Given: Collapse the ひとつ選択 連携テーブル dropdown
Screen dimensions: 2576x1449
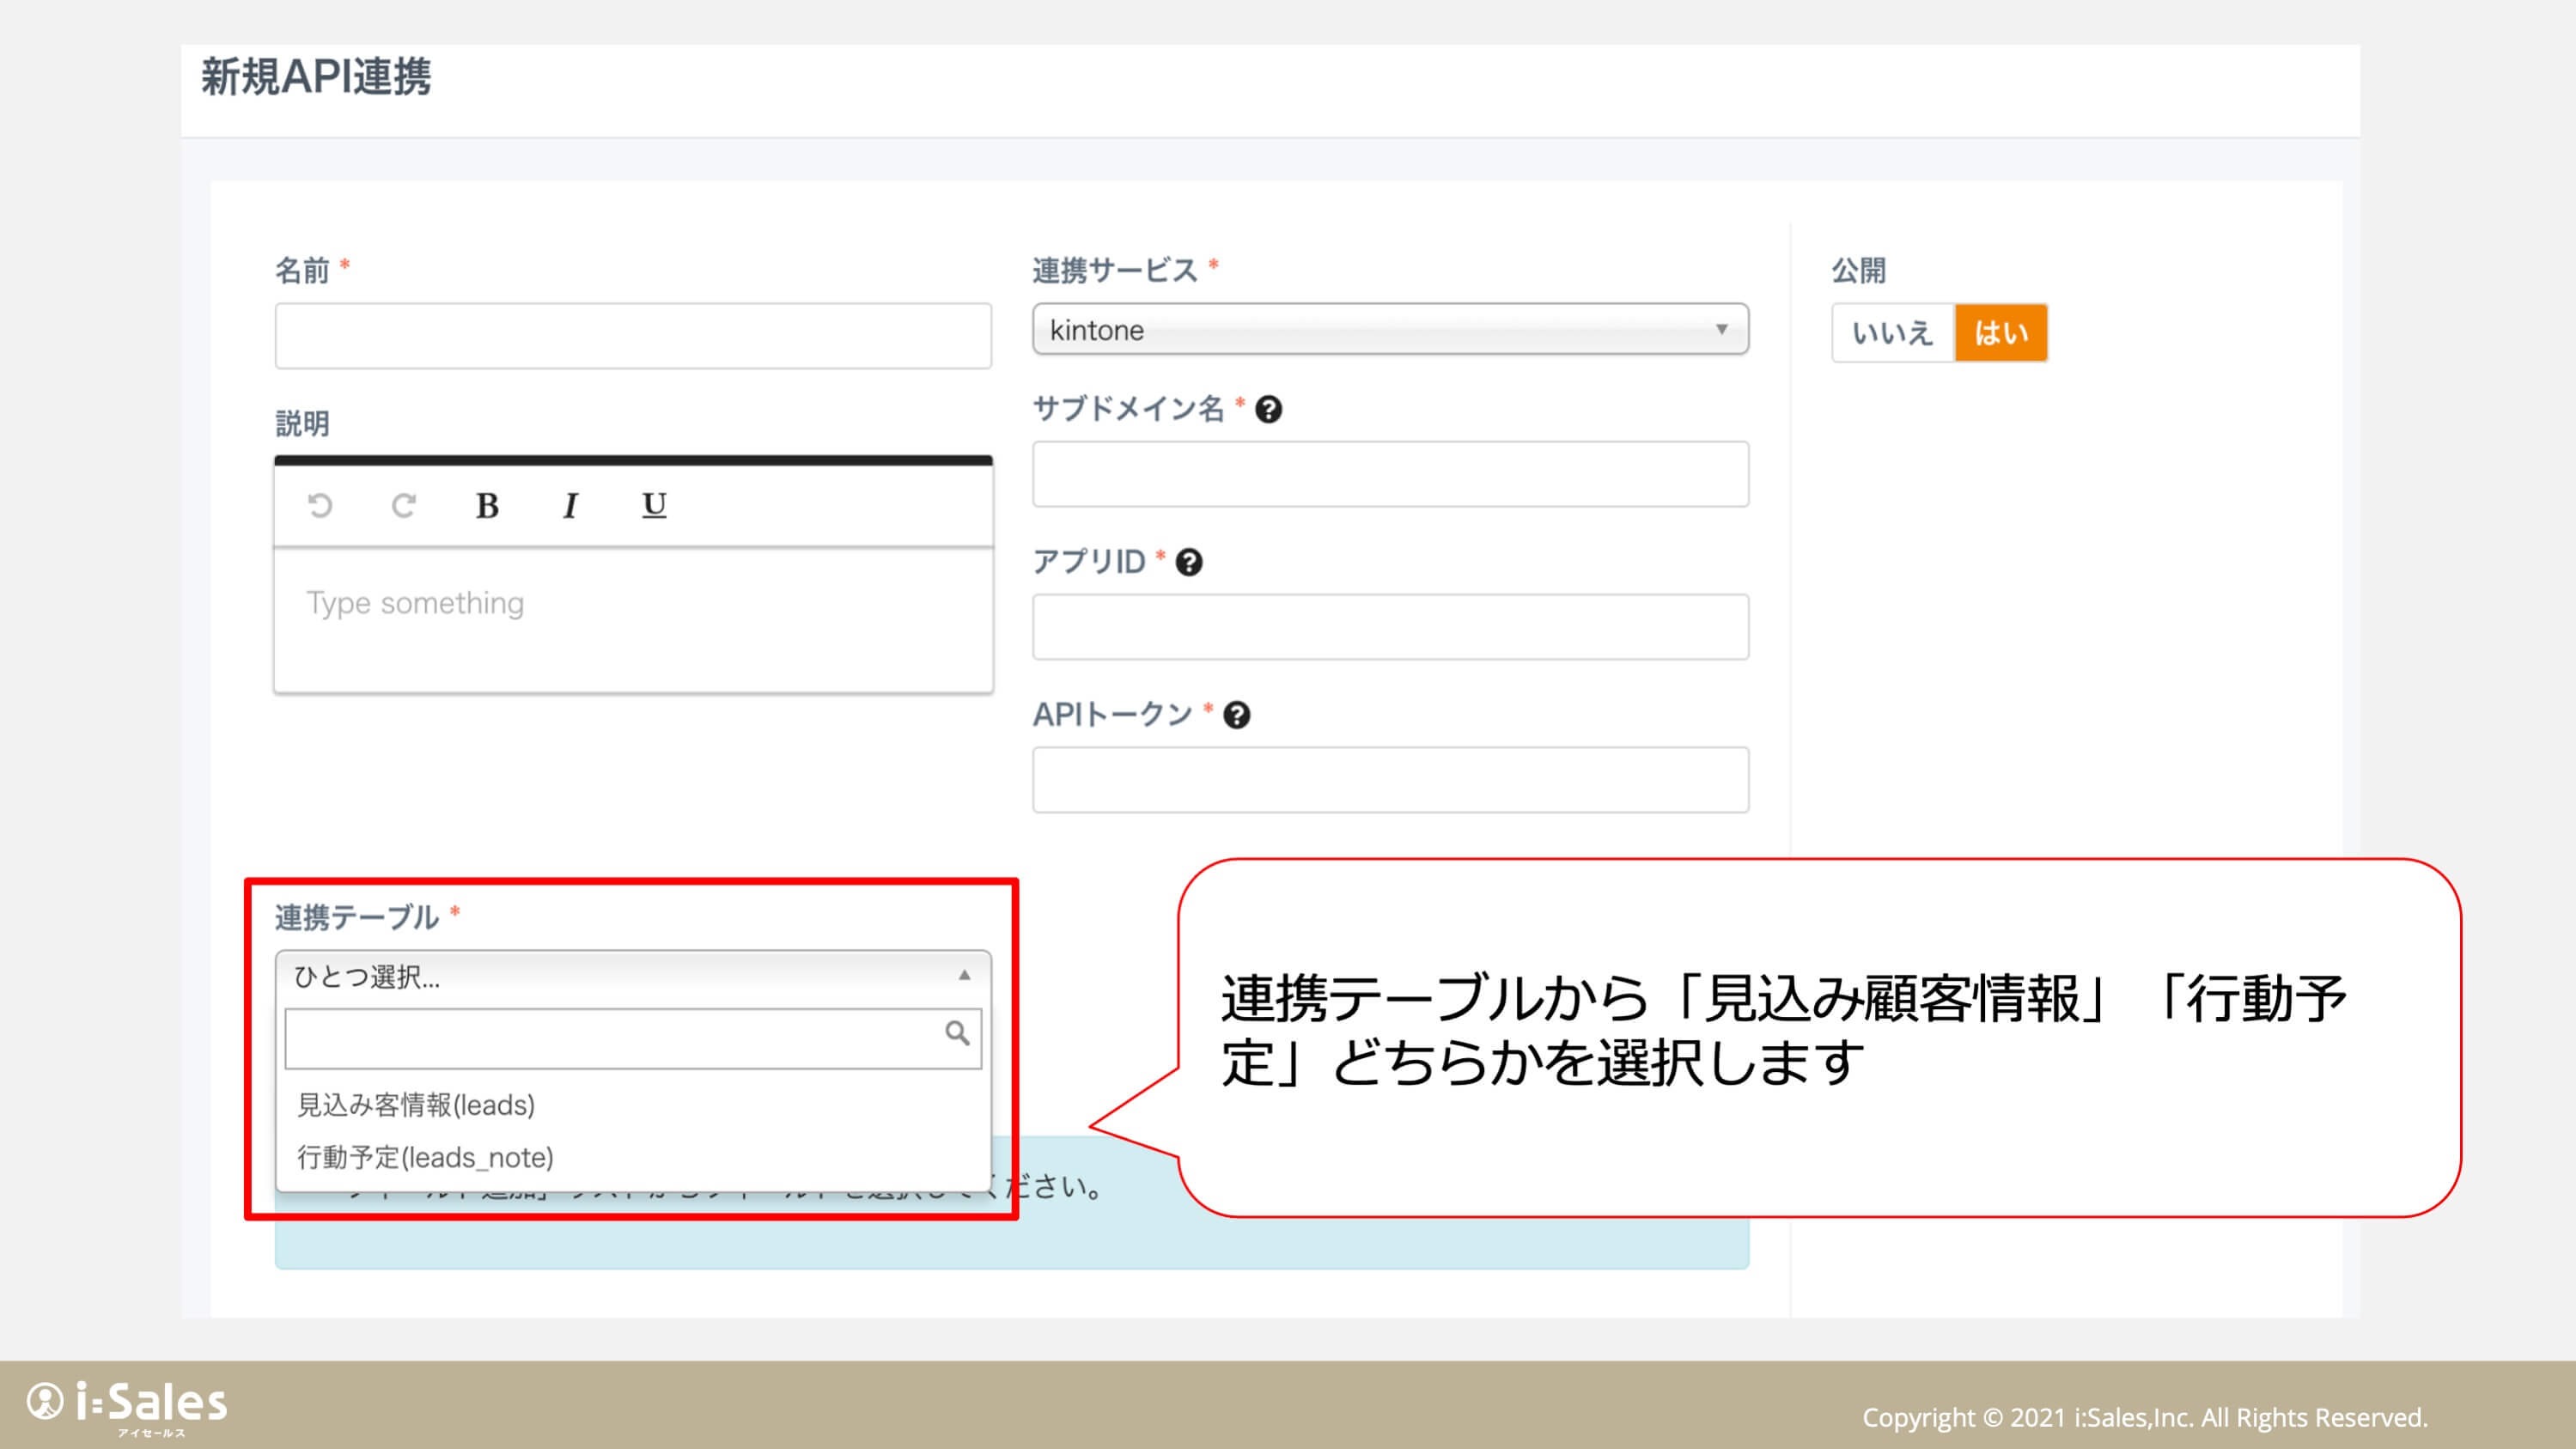Looking at the screenshot, I should click(633, 976).
